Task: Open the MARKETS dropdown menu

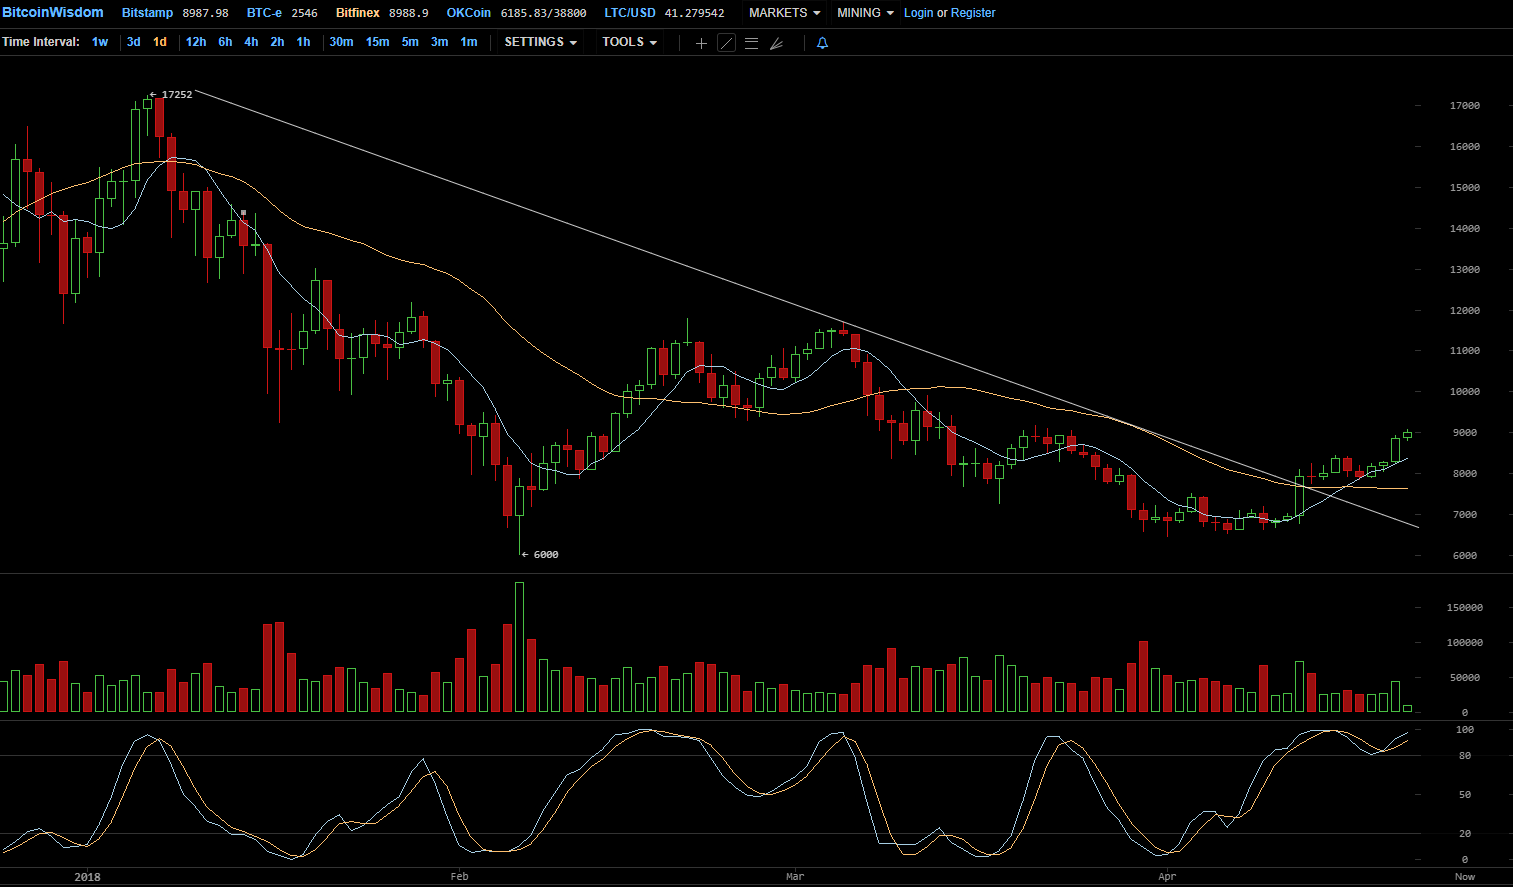Action: pos(784,13)
